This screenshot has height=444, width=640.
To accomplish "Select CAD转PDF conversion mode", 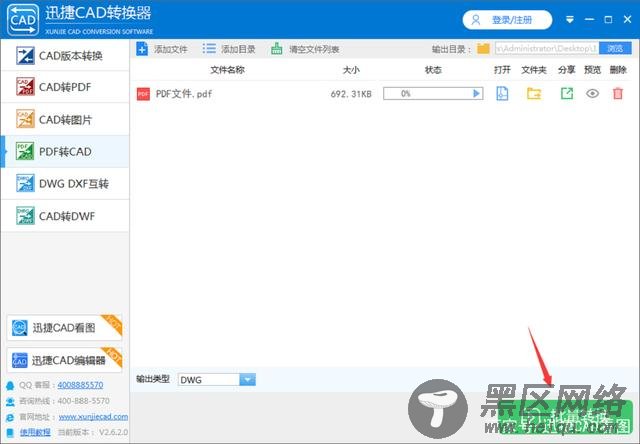I will (x=65, y=87).
